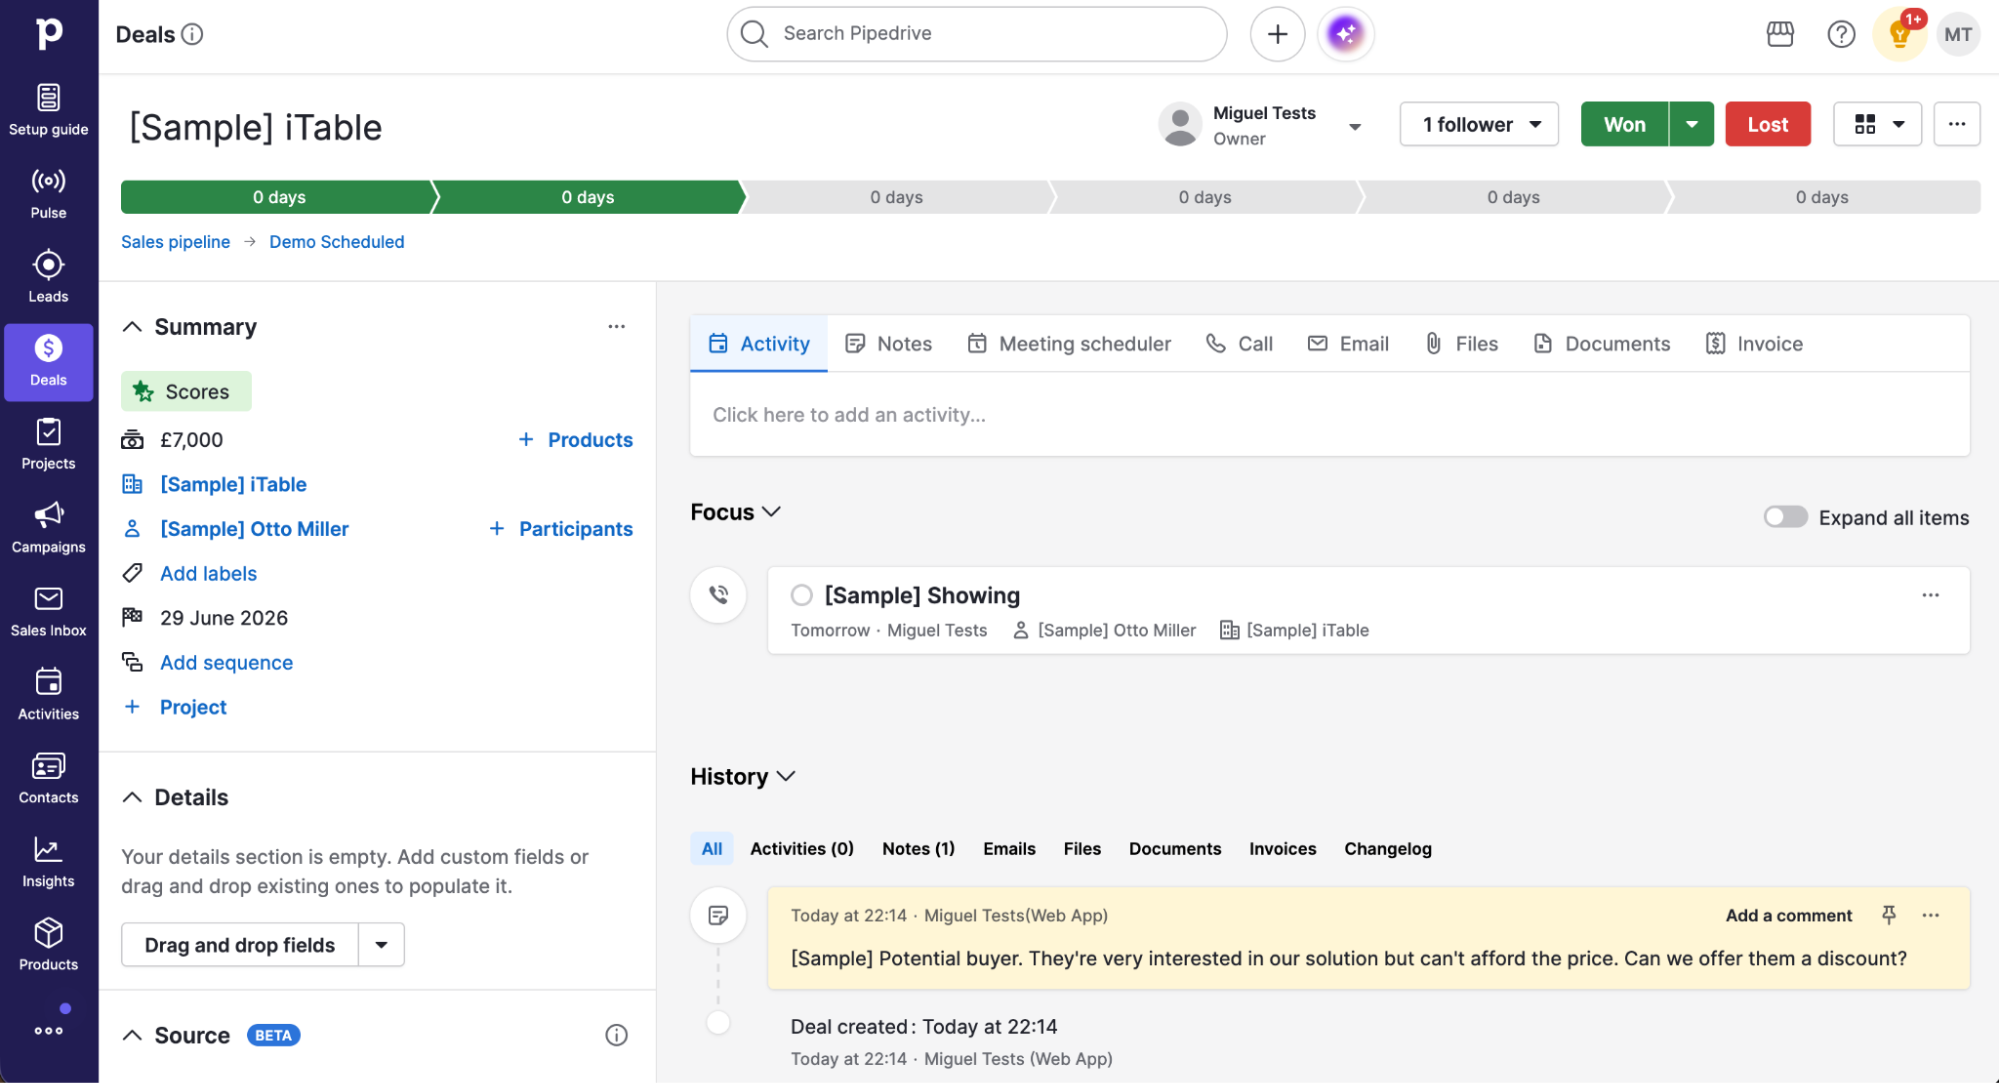Click the Scores button
The image size is (1999, 1084).
tap(186, 392)
